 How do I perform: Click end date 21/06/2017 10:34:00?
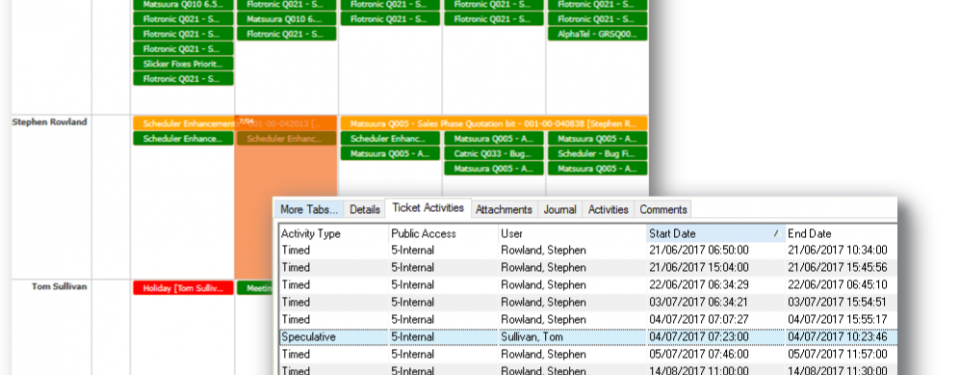[x=837, y=250]
